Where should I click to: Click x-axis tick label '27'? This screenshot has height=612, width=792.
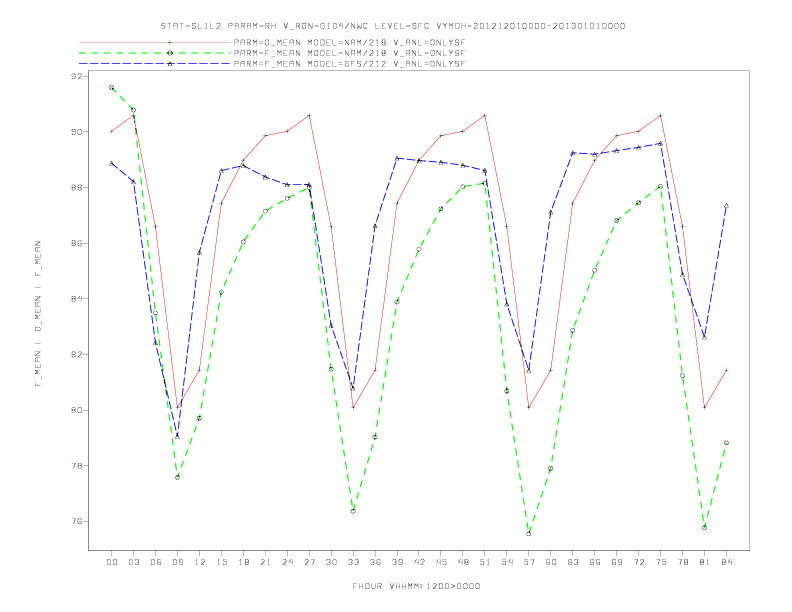(x=309, y=562)
